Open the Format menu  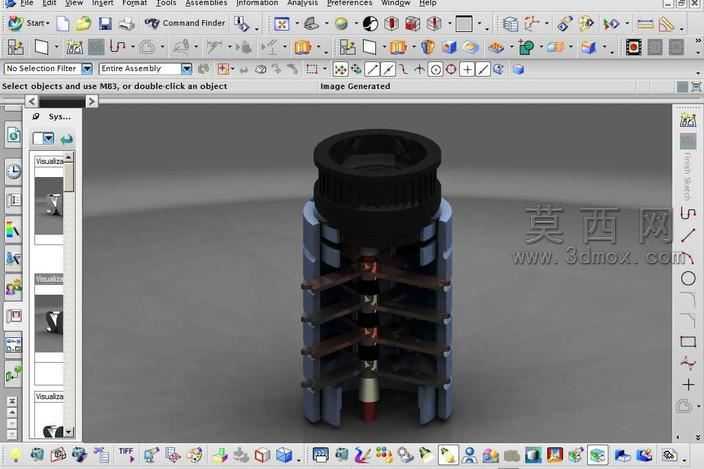point(134,3)
